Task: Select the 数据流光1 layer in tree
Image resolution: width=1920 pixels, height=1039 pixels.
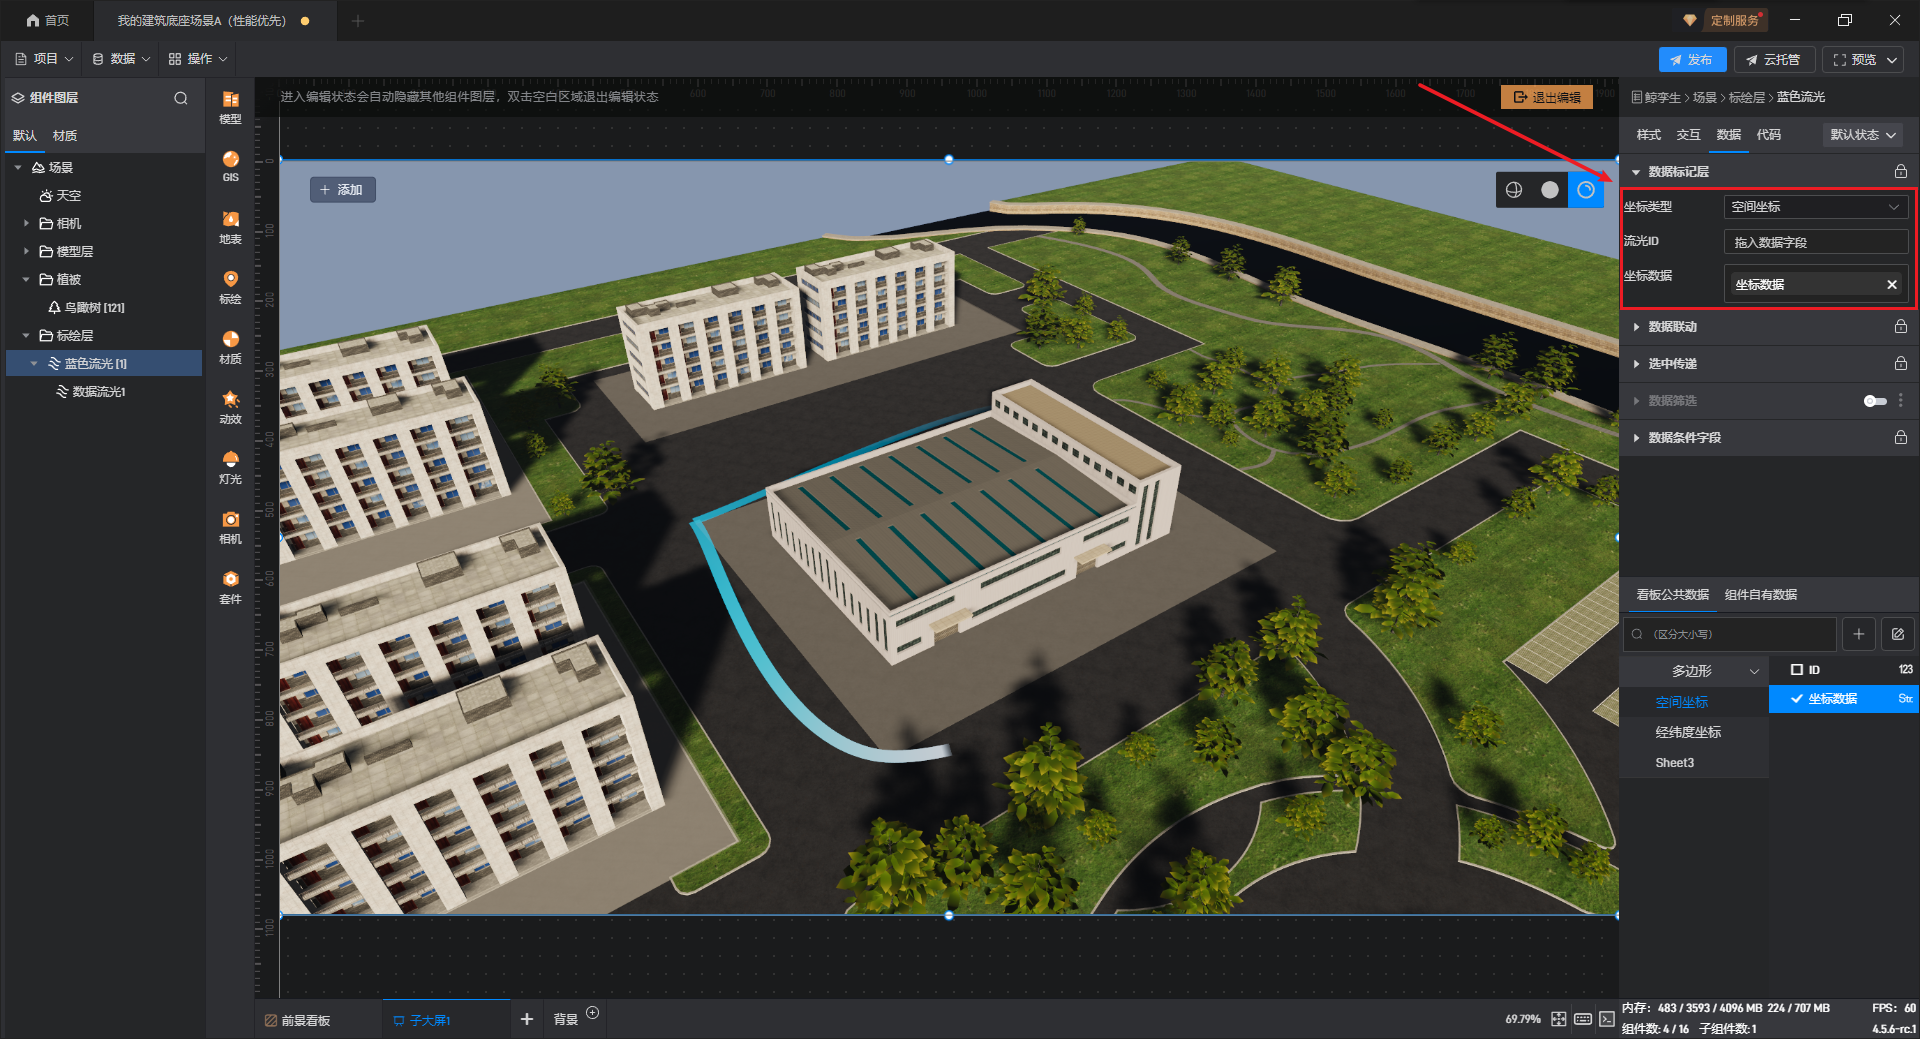Action: click(98, 392)
